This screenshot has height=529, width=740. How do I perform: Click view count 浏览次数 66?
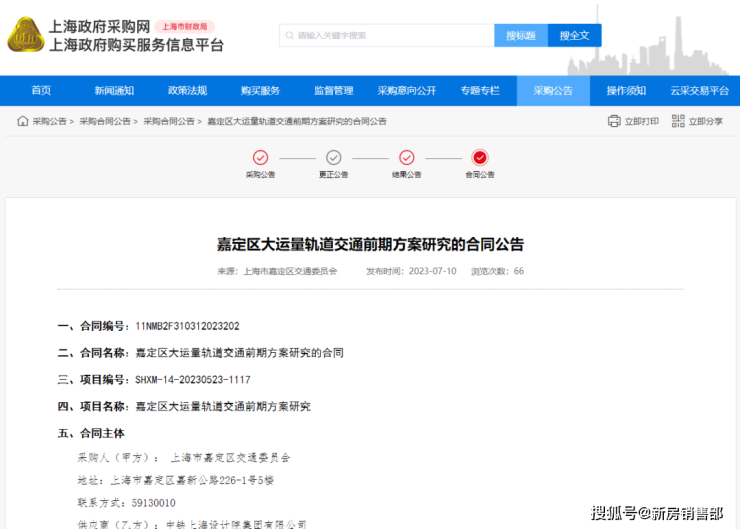tap(497, 271)
